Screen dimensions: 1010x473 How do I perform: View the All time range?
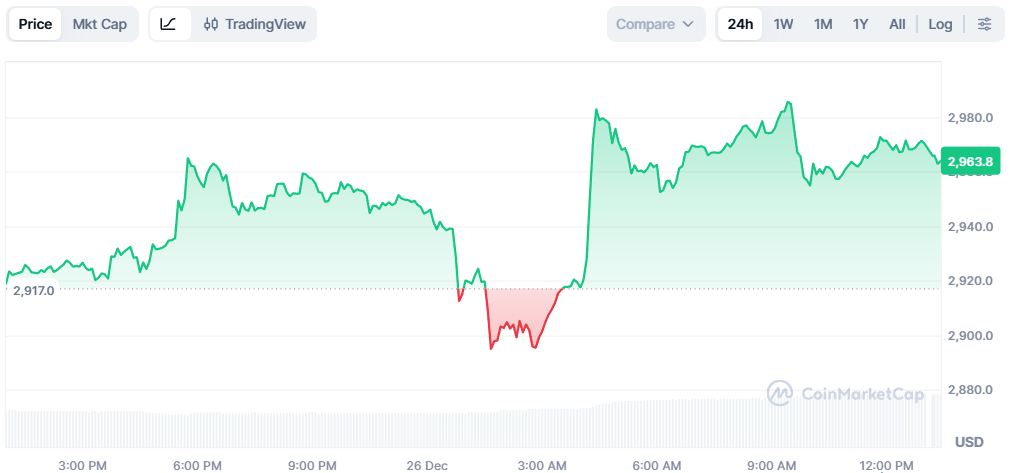[x=897, y=24]
